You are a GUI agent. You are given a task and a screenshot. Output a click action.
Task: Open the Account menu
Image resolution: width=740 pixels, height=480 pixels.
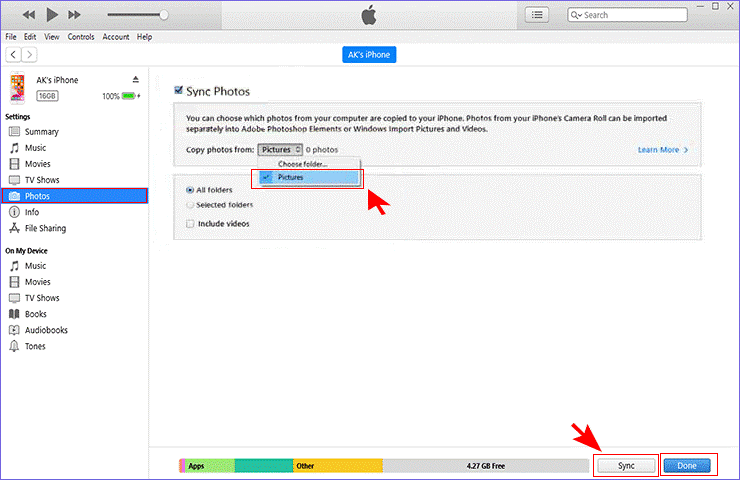[116, 37]
